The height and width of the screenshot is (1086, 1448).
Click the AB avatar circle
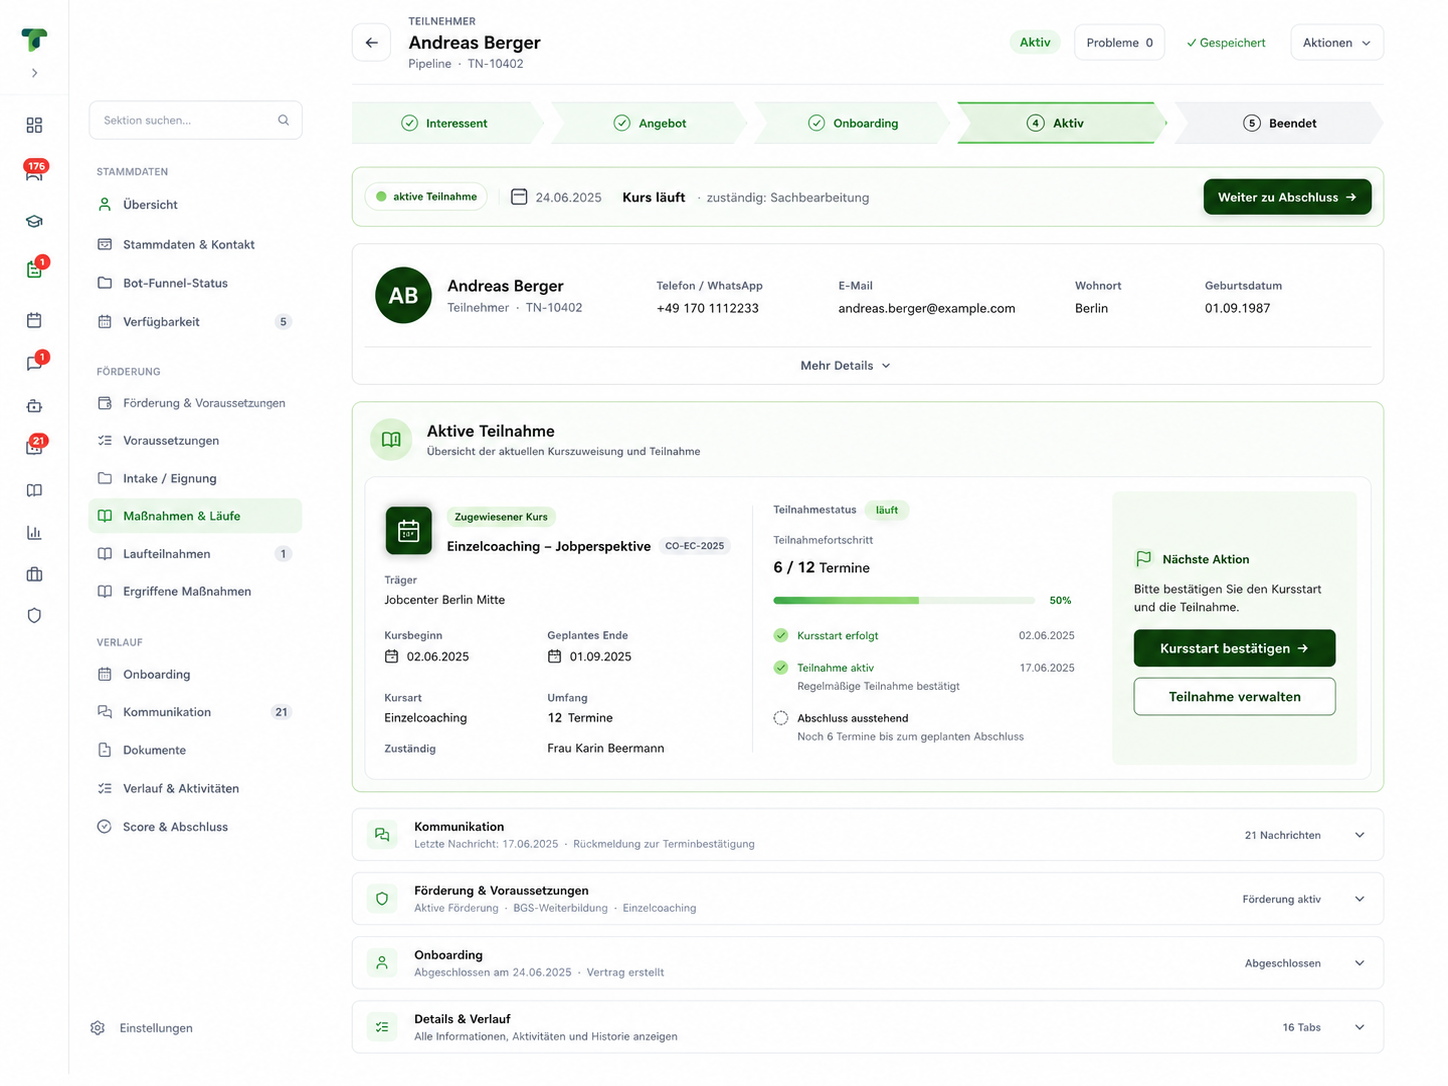pos(403,295)
